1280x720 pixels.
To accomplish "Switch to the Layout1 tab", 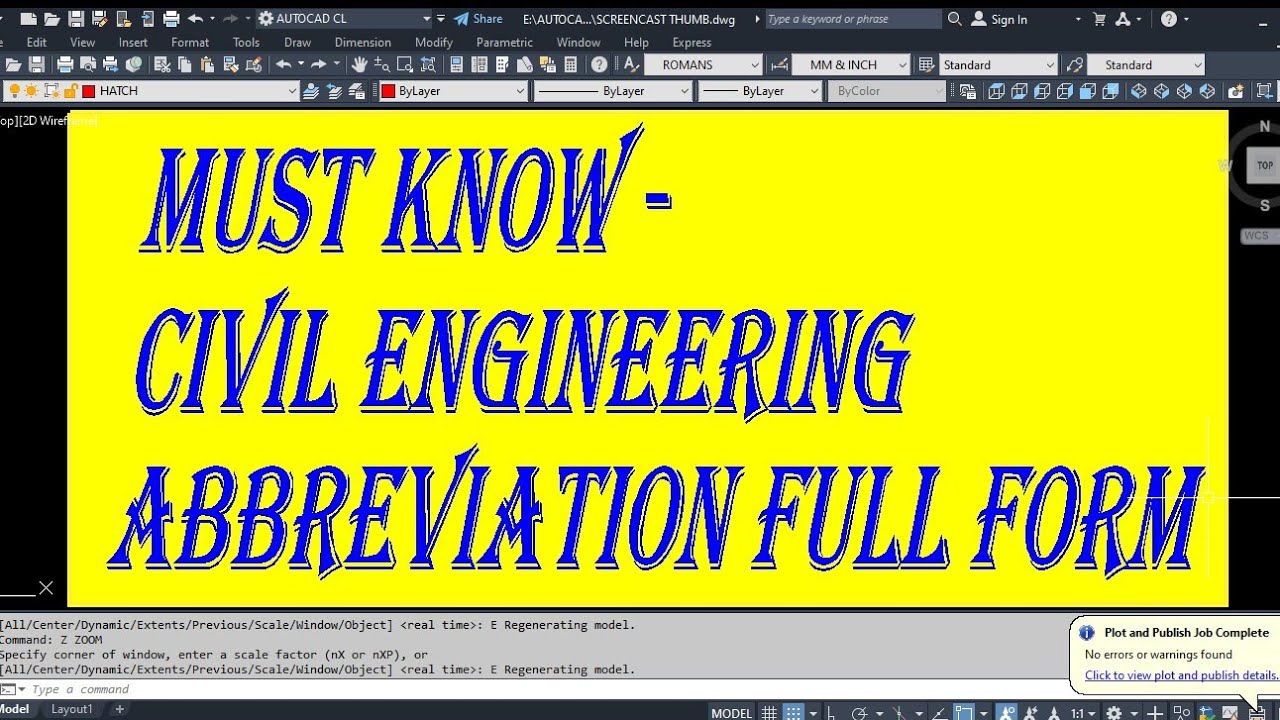I will (72, 709).
